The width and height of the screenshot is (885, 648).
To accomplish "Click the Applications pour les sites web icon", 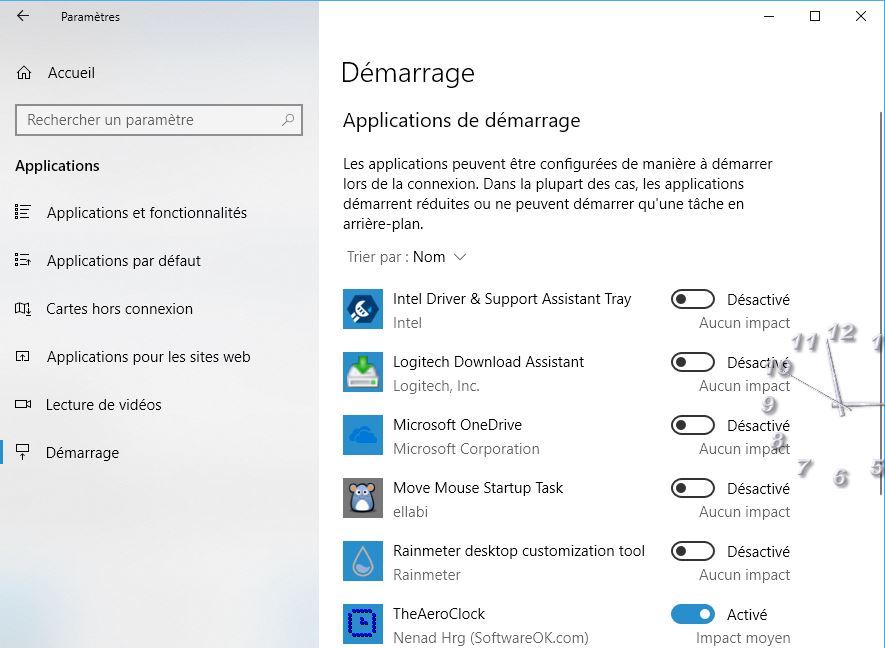I will click(23, 357).
